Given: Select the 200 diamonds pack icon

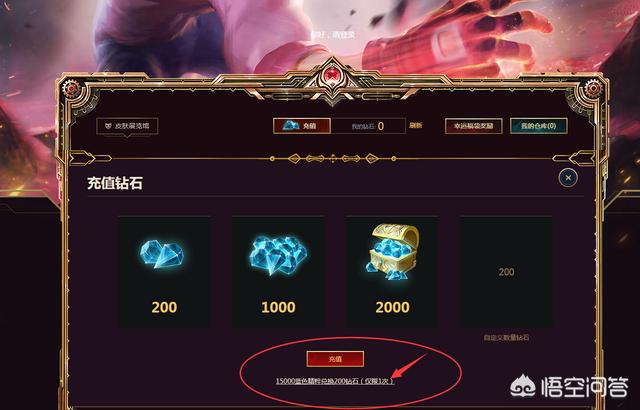Looking at the screenshot, I should pyautogui.click(x=162, y=254).
